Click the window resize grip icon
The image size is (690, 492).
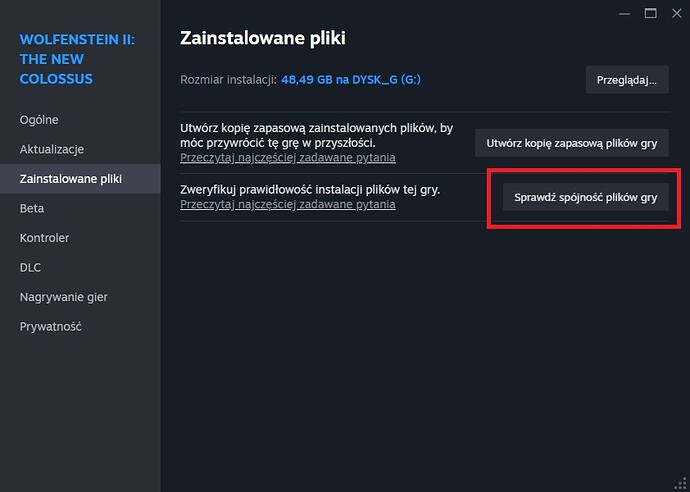tap(681, 483)
